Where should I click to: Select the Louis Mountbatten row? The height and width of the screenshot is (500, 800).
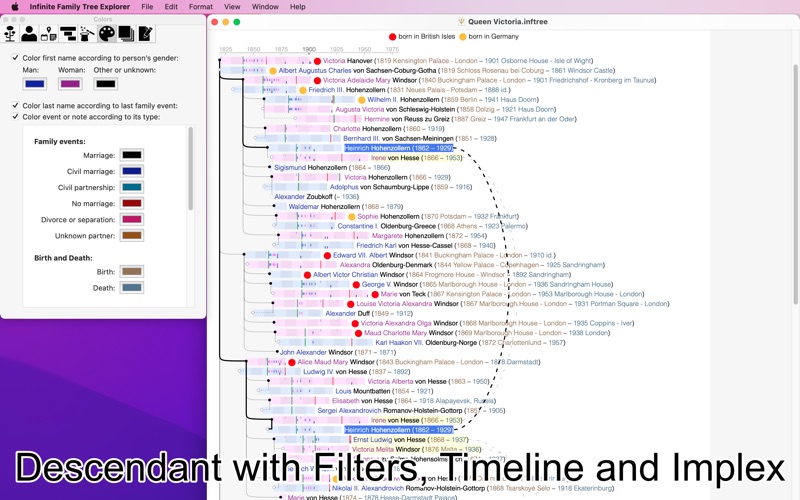click(384, 391)
